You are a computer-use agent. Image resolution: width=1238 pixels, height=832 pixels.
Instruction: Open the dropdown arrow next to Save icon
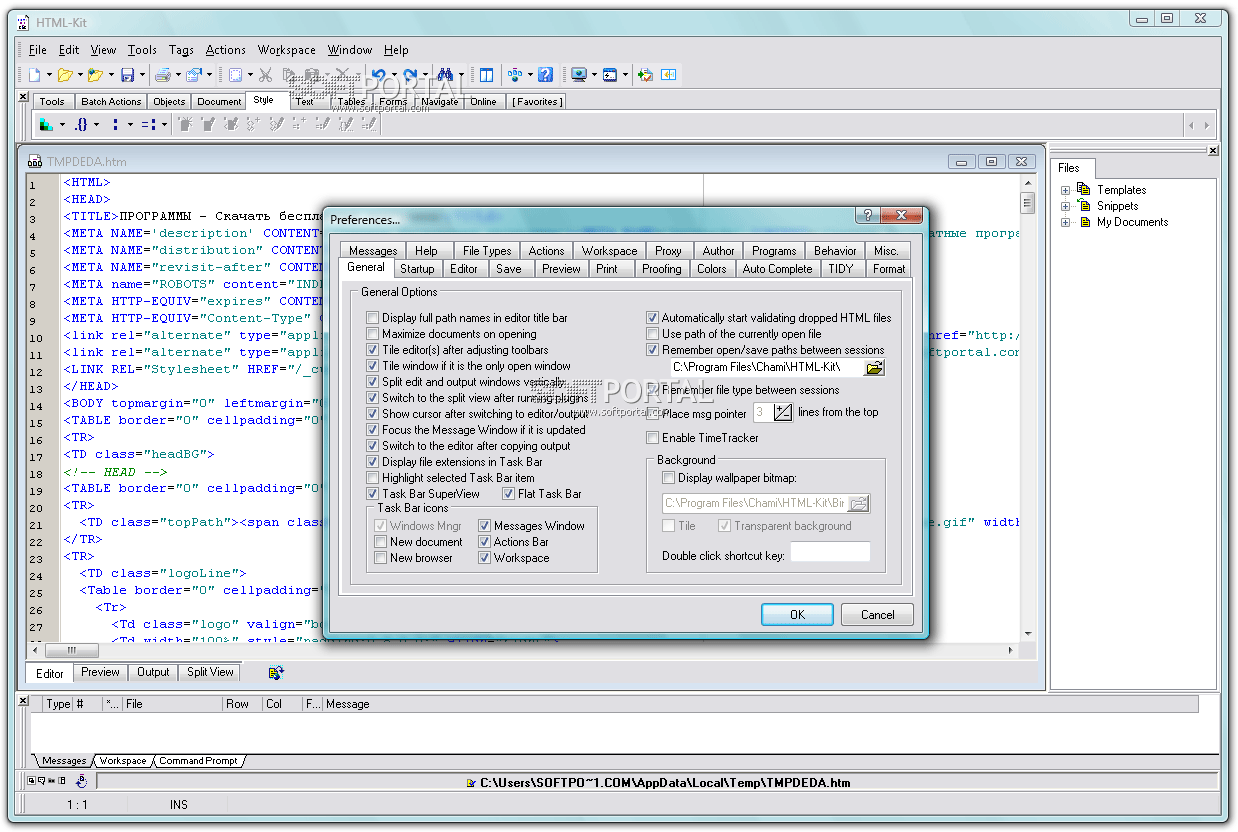142,75
